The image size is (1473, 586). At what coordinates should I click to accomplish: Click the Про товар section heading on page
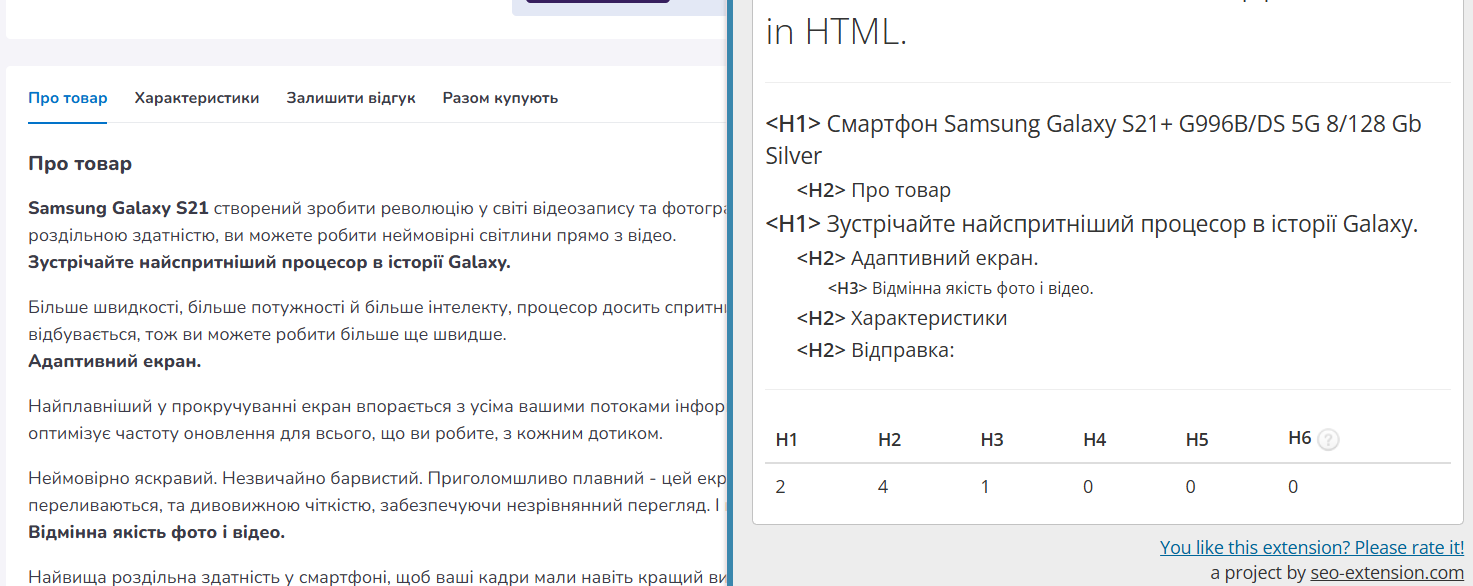80,163
